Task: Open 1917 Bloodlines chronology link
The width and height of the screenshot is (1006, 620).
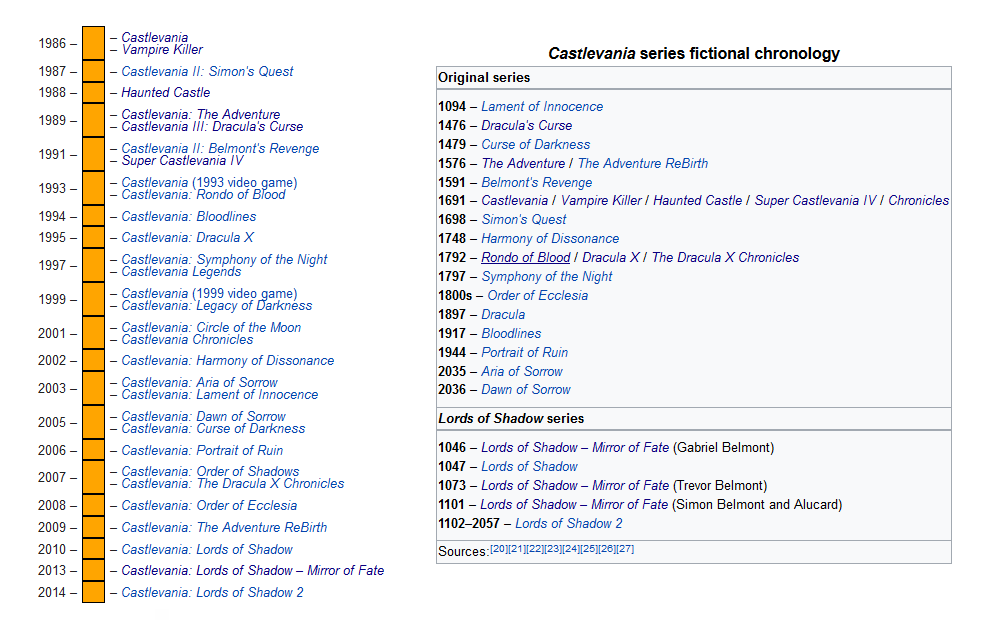Action: click(x=511, y=334)
